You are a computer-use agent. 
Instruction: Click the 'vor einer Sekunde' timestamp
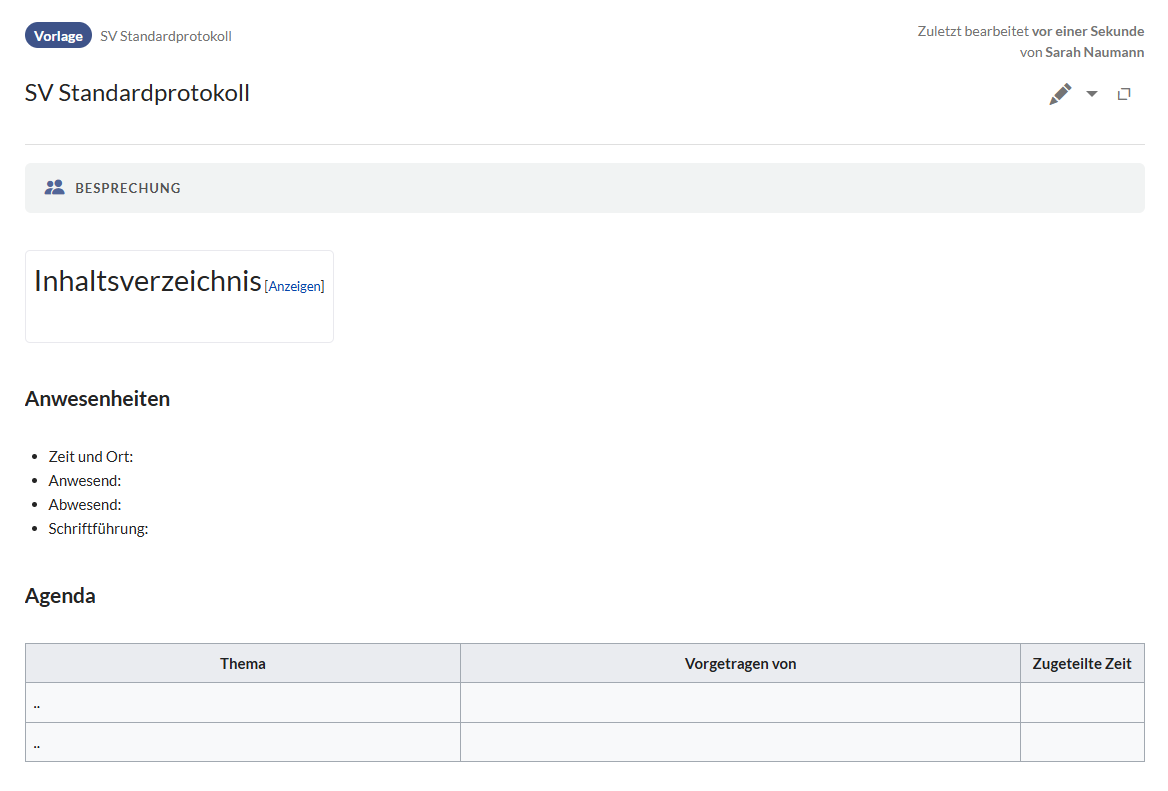click(1087, 31)
